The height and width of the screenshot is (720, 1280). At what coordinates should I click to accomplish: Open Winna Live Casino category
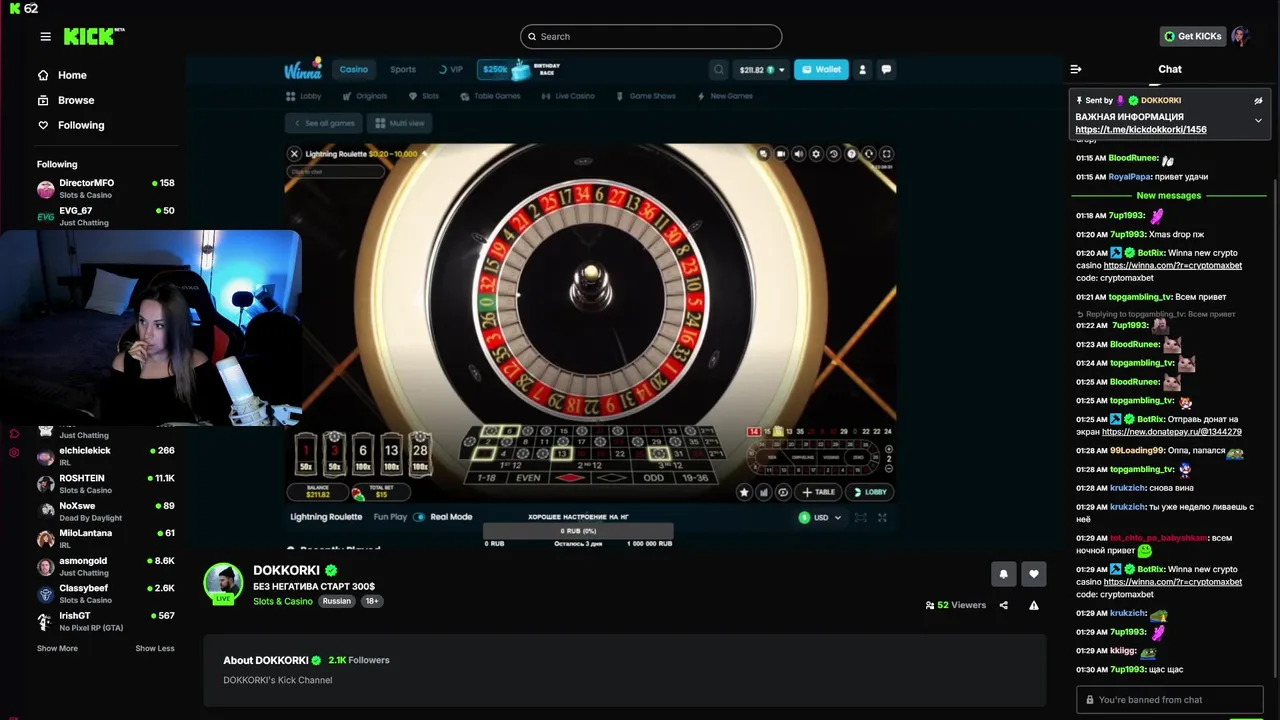coord(568,96)
